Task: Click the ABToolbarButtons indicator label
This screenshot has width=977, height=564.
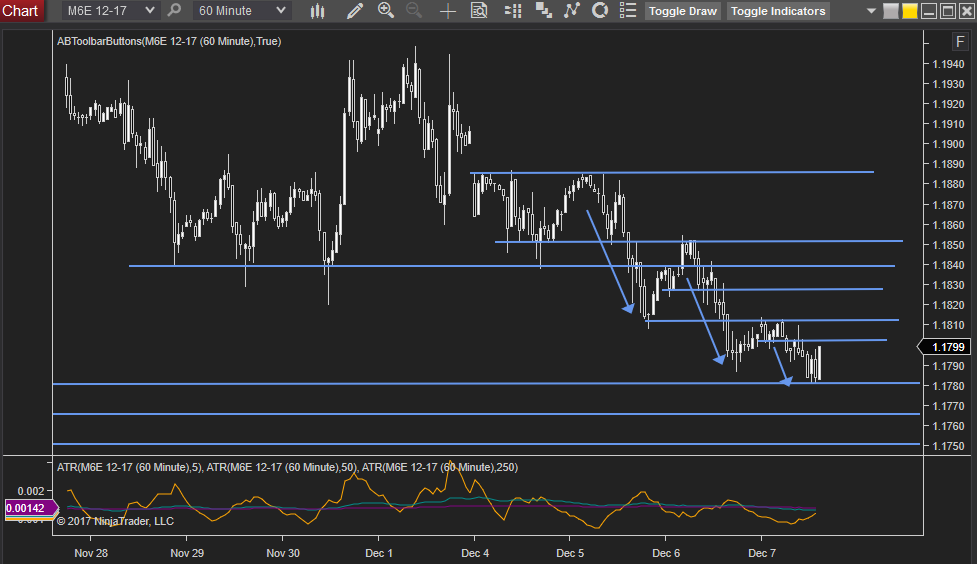Action: coord(169,41)
